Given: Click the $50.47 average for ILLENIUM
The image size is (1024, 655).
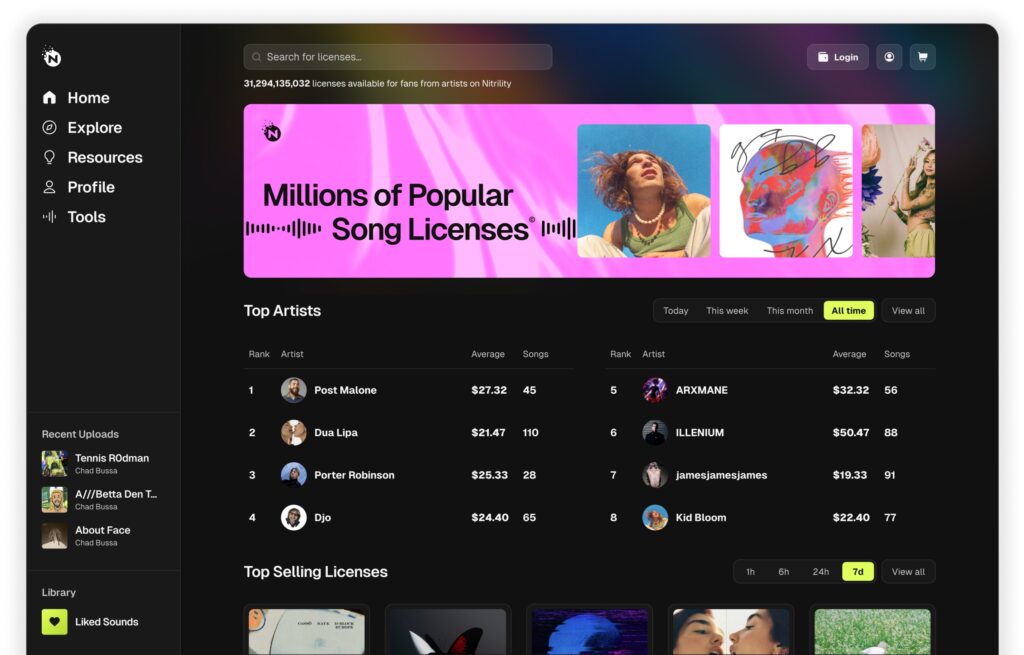Looking at the screenshot, I should [850, 432].
